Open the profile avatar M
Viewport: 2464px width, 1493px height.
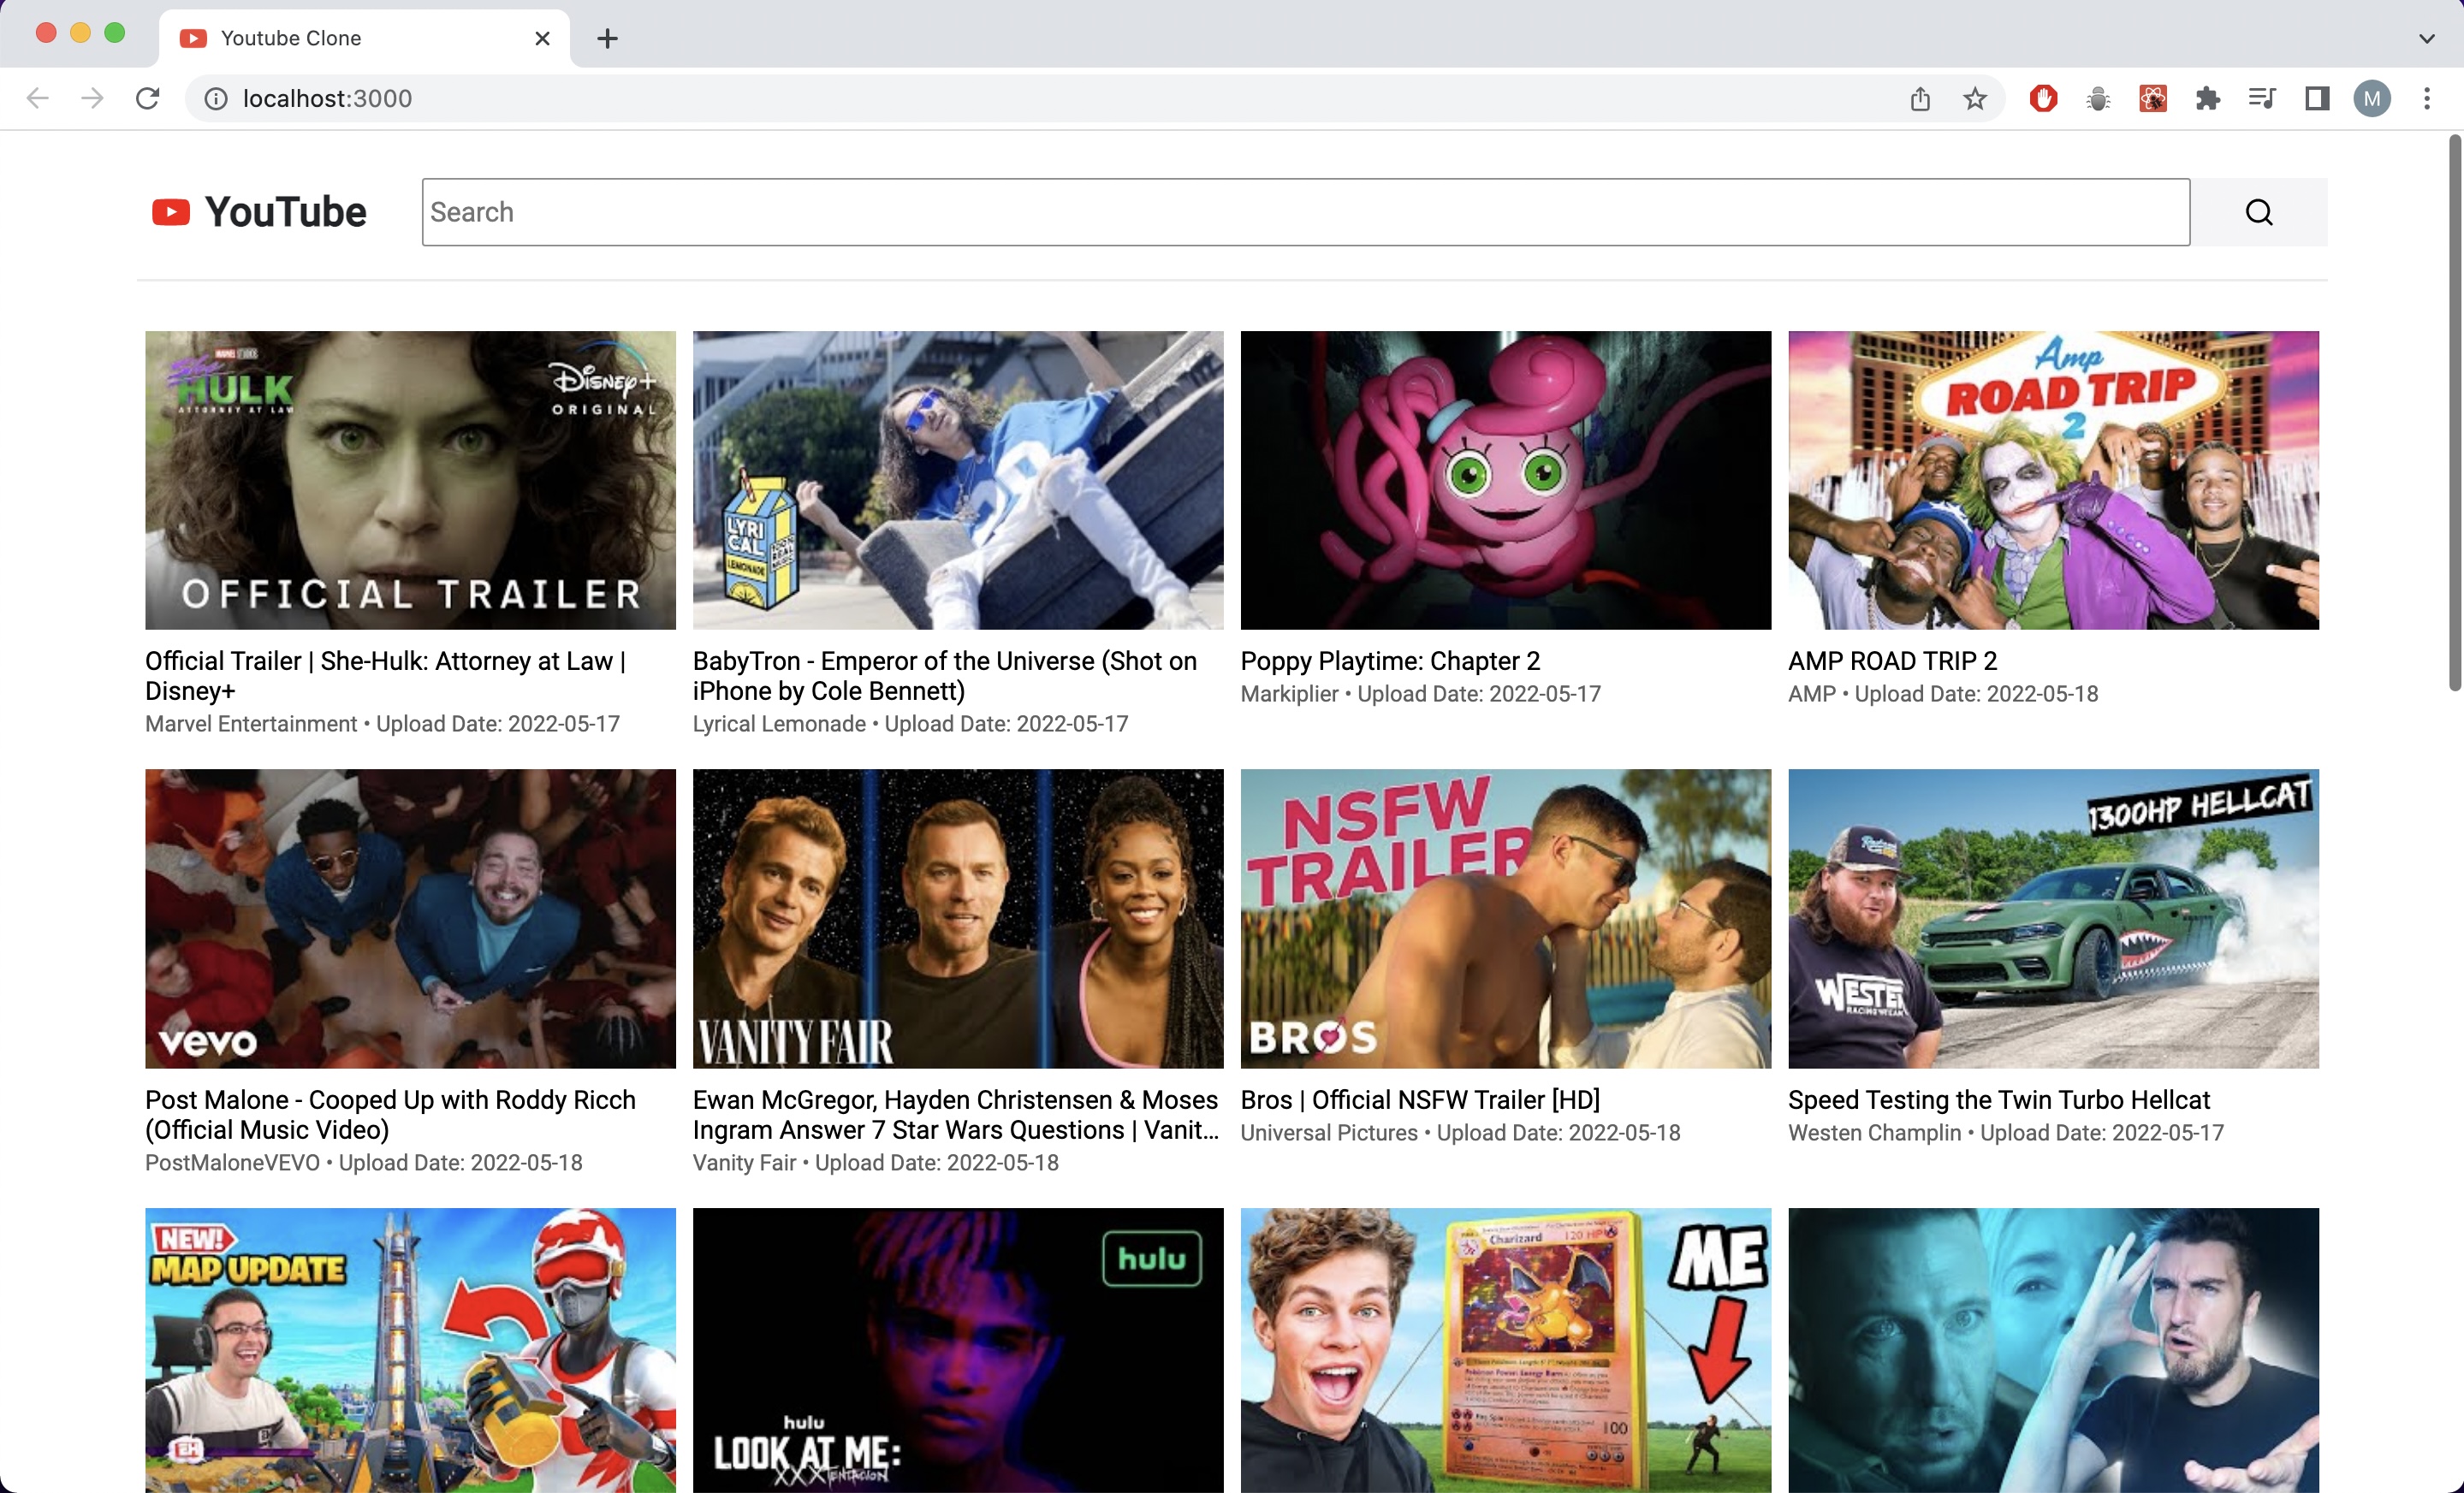pyautogui.click(x=2372, y=98)
